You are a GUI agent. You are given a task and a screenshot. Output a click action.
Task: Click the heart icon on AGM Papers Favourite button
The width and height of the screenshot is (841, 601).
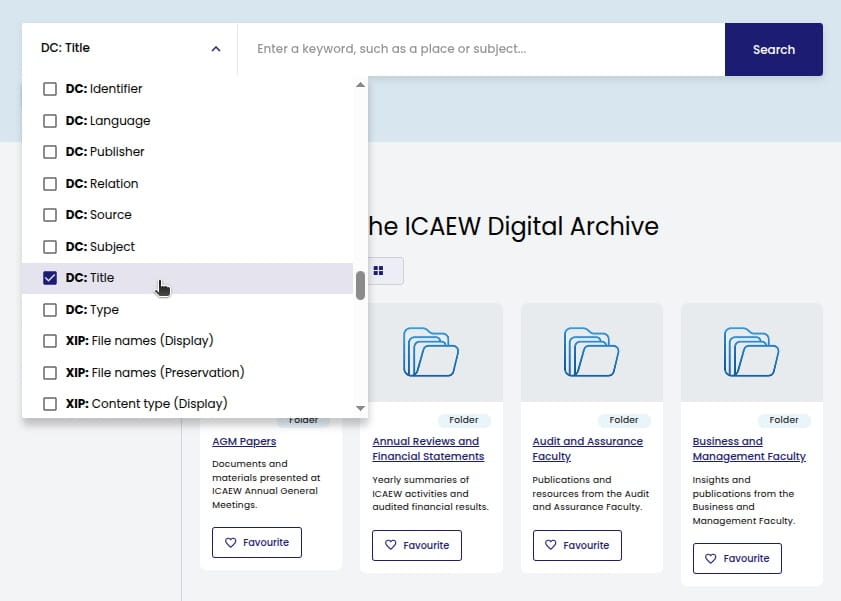coord(229,542)
